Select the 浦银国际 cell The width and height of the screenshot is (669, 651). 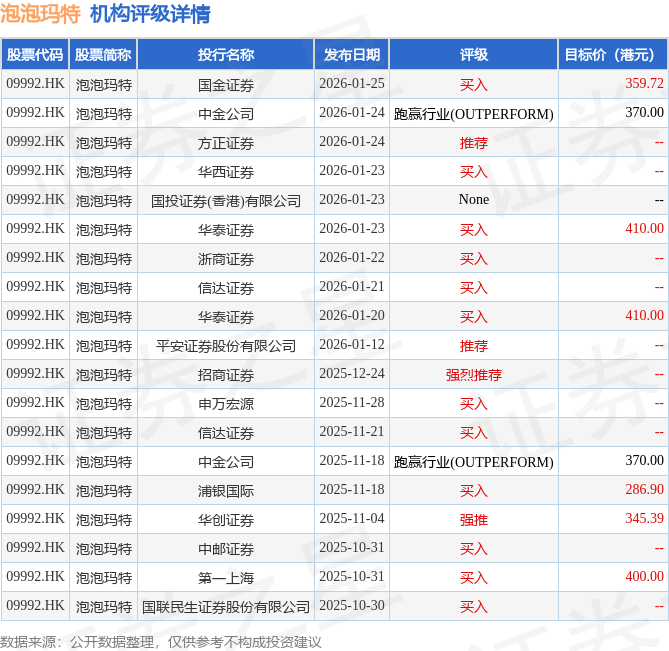pos(226,491)
